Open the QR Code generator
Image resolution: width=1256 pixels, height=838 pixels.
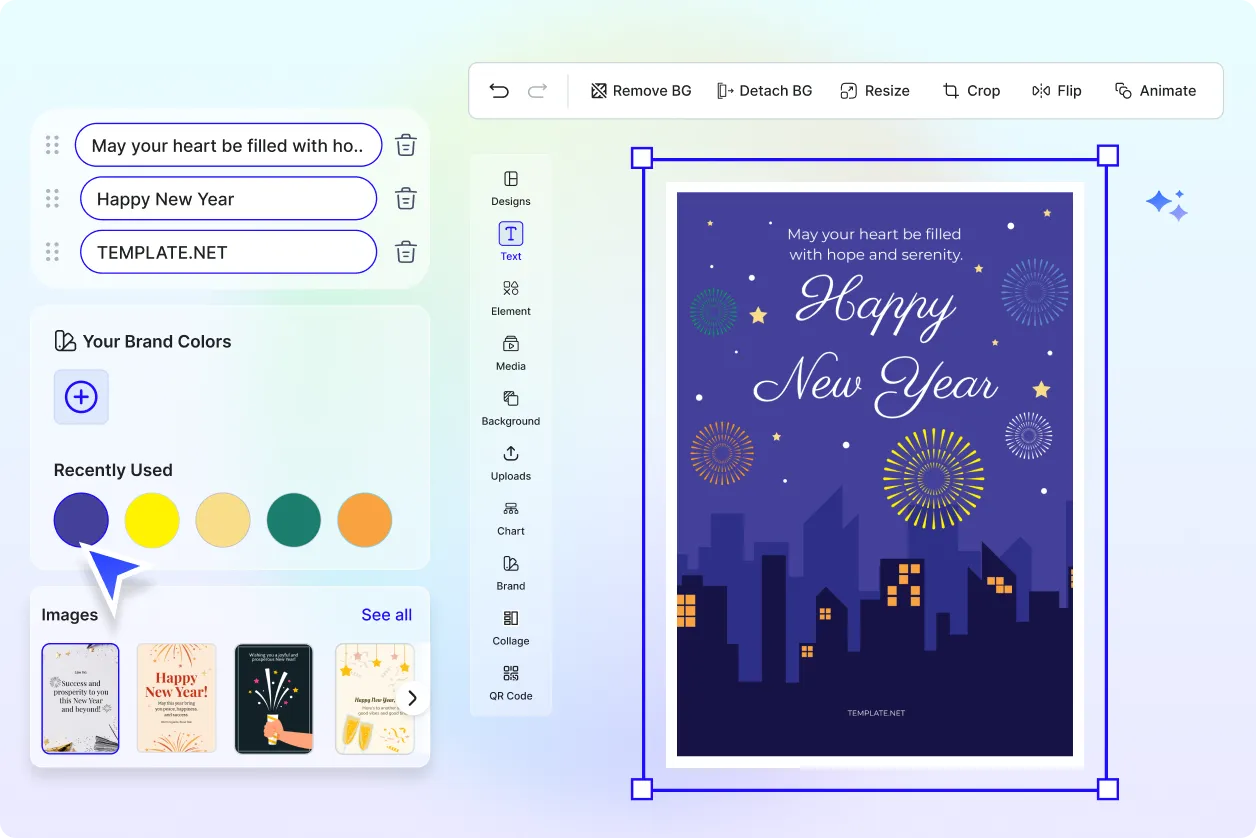click(x=510, y=685)
